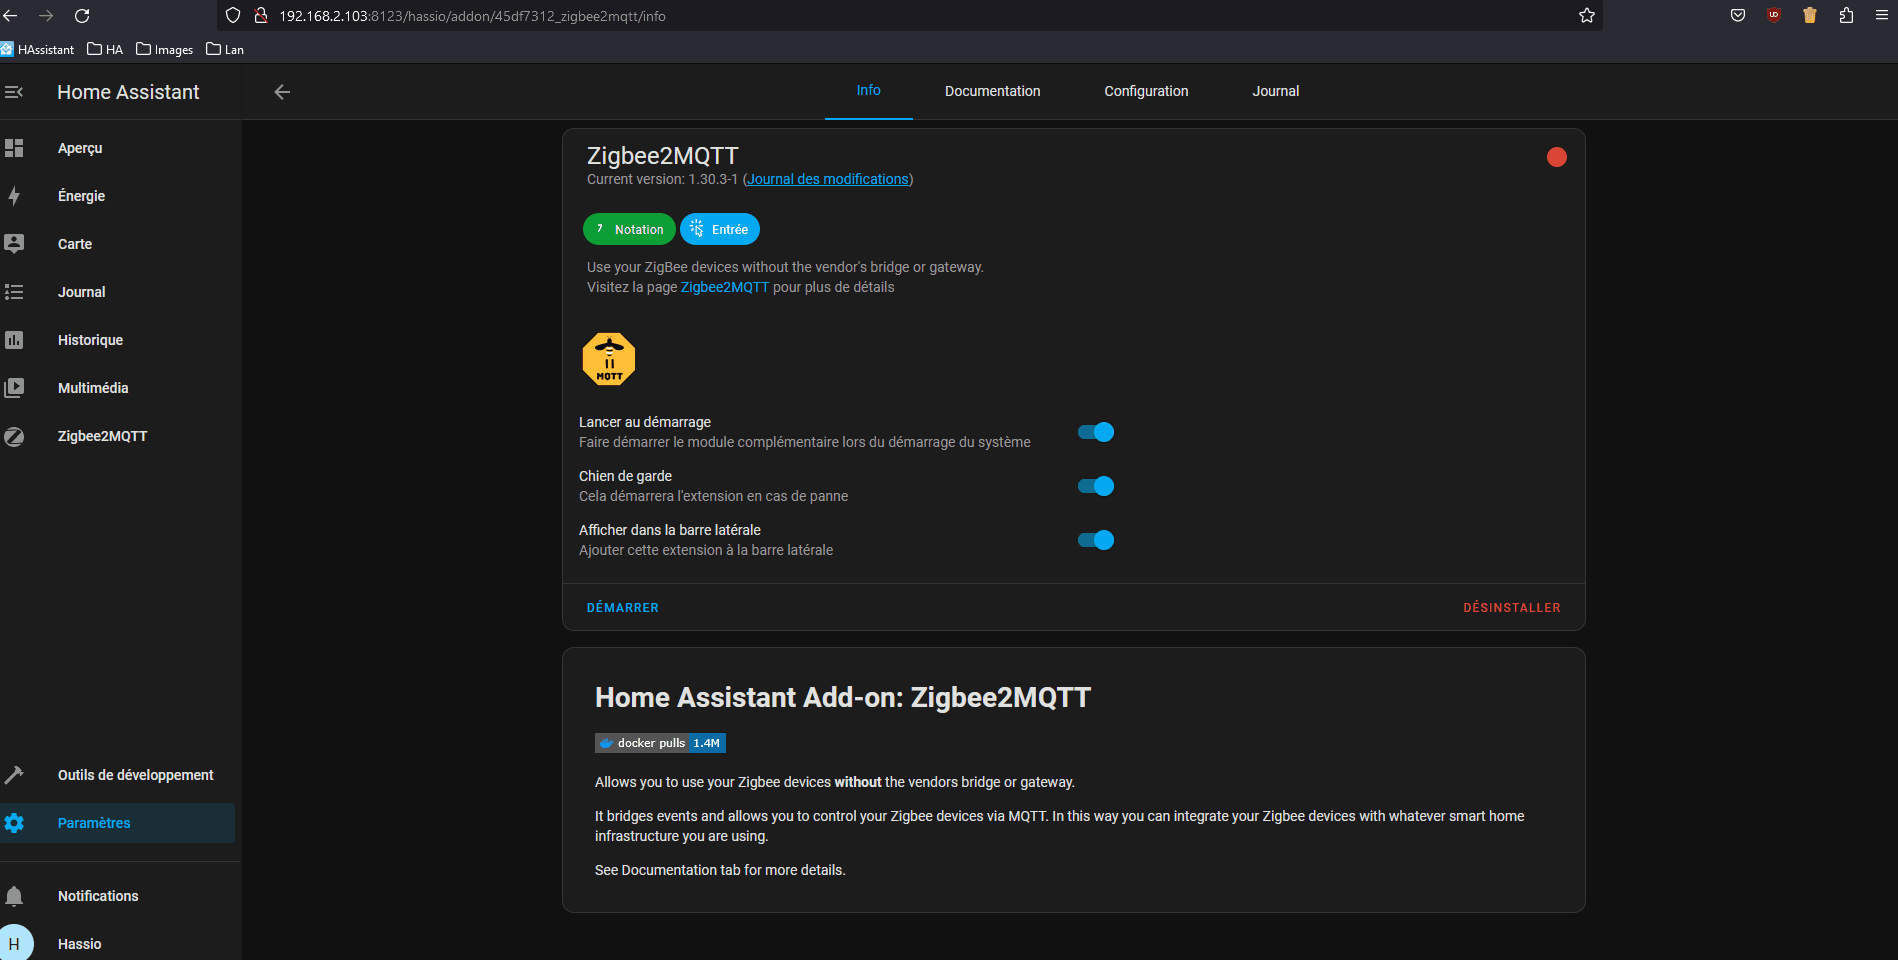
Task: Click heading 'Home Assistant Add-on: Zigbee2MQTT'
Action: 843,697
